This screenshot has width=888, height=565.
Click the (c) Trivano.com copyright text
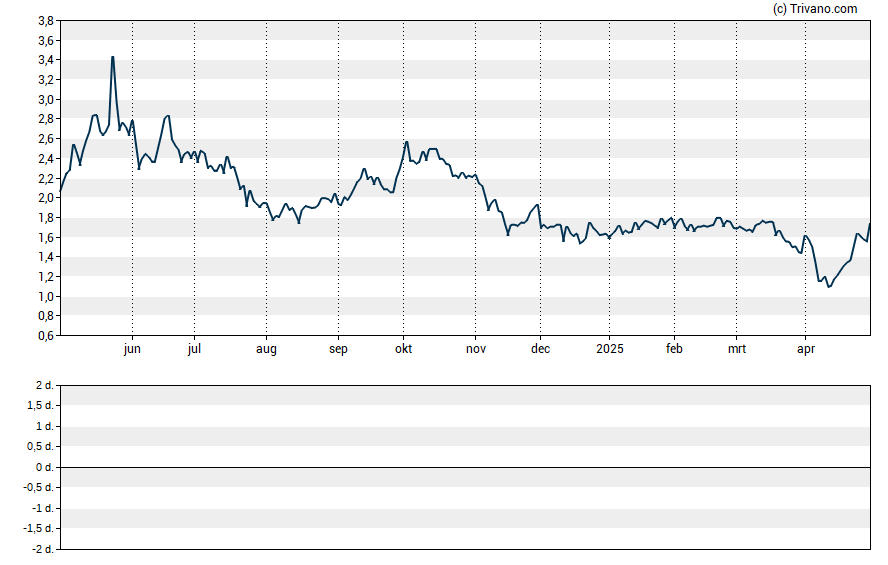point(815,8)
